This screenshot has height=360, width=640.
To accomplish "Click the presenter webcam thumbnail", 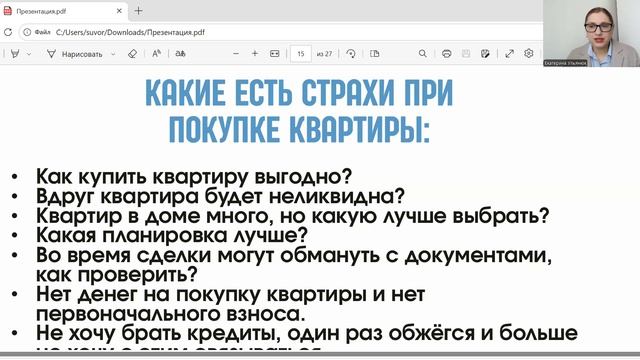I will [591, 33].
